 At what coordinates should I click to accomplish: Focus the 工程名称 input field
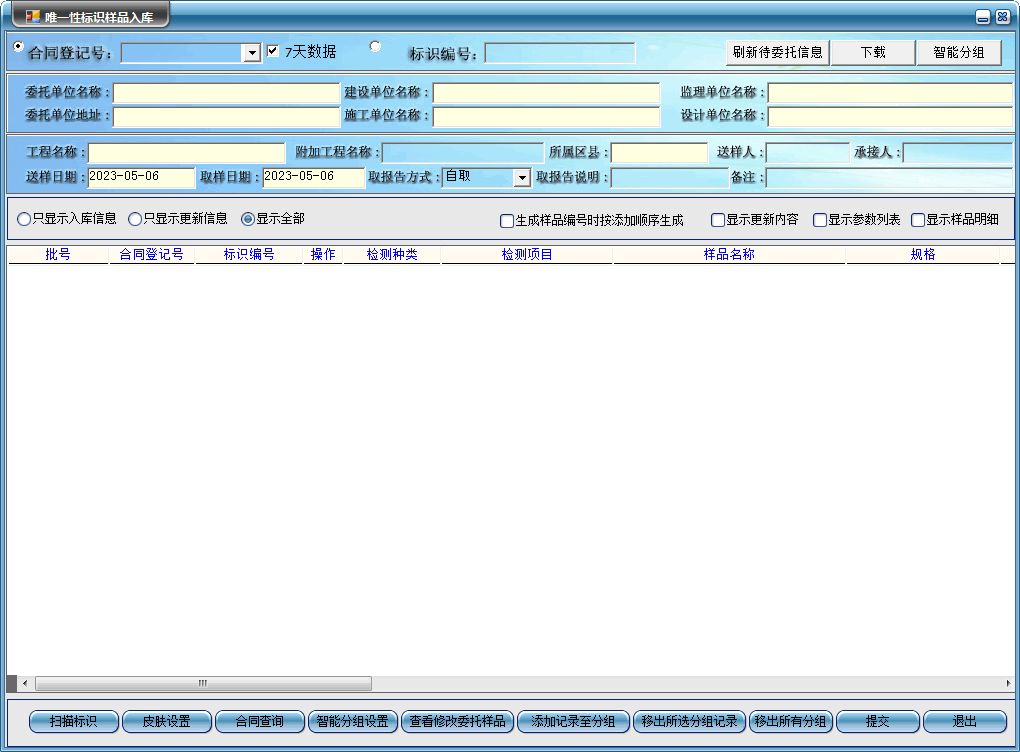187,153
